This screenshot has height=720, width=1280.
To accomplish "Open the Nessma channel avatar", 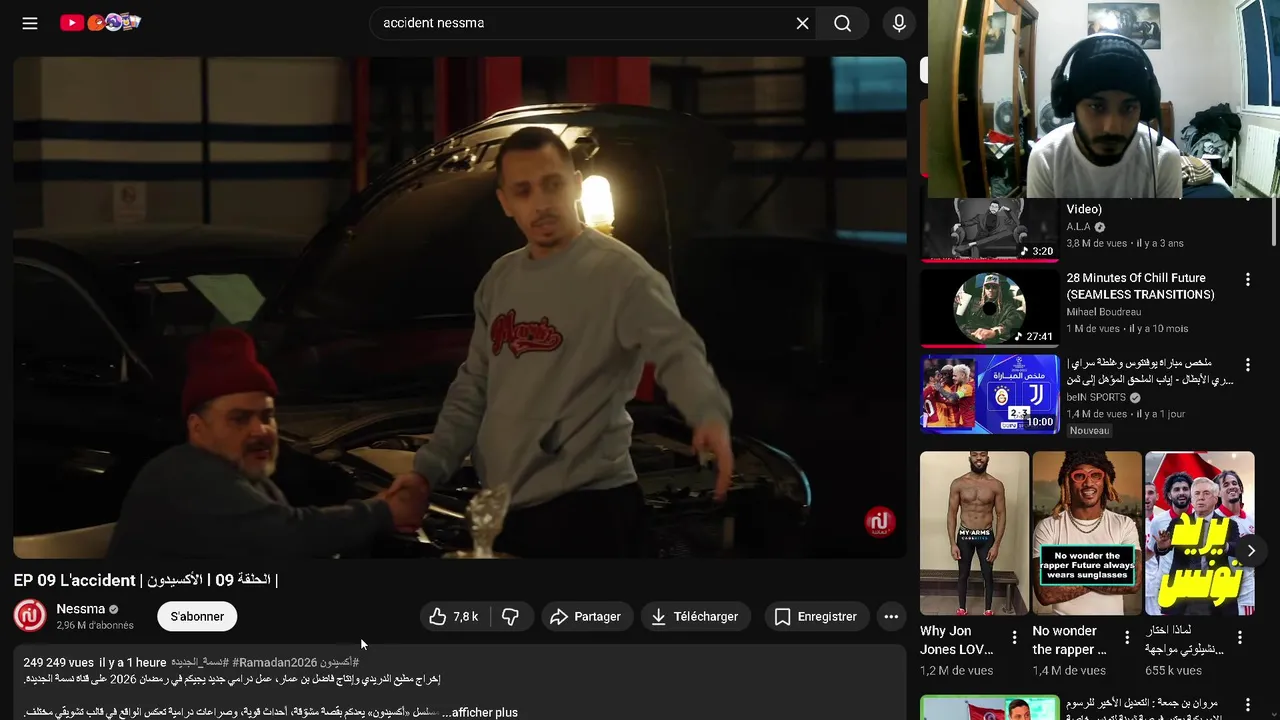I will [x=30, y=615].
